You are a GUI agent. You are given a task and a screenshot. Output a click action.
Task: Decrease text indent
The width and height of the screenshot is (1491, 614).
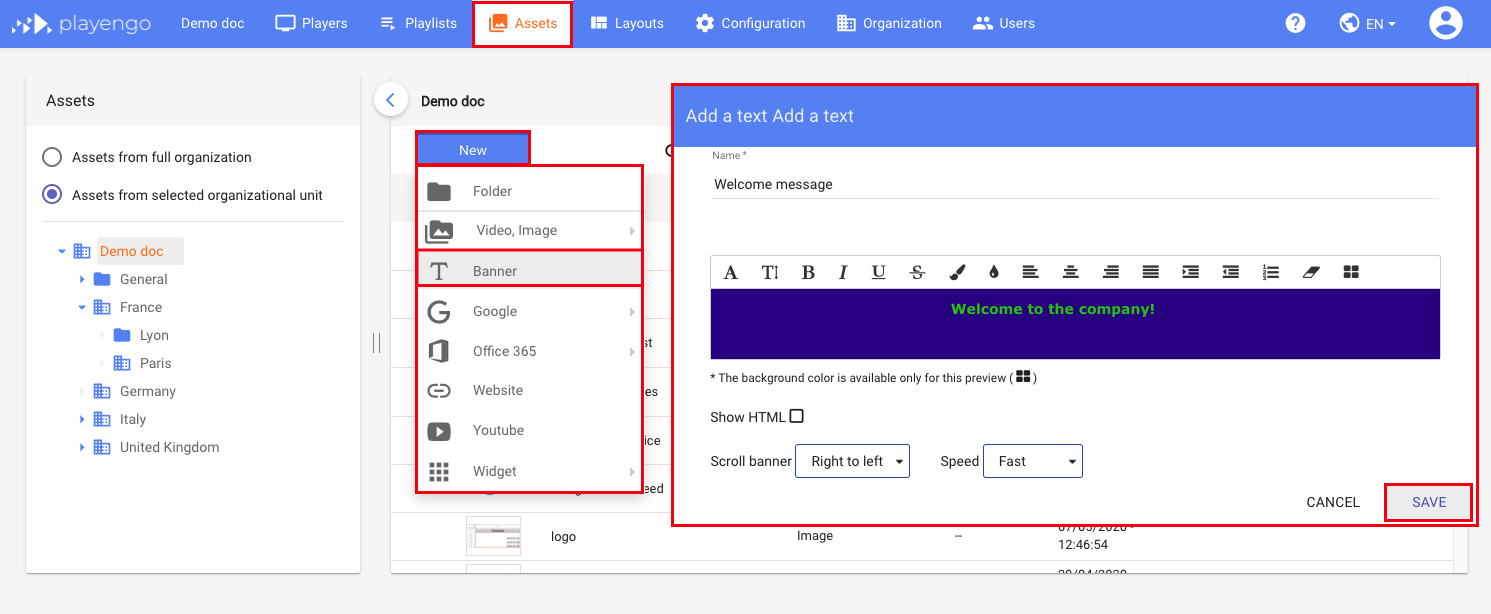[1231, 272]
